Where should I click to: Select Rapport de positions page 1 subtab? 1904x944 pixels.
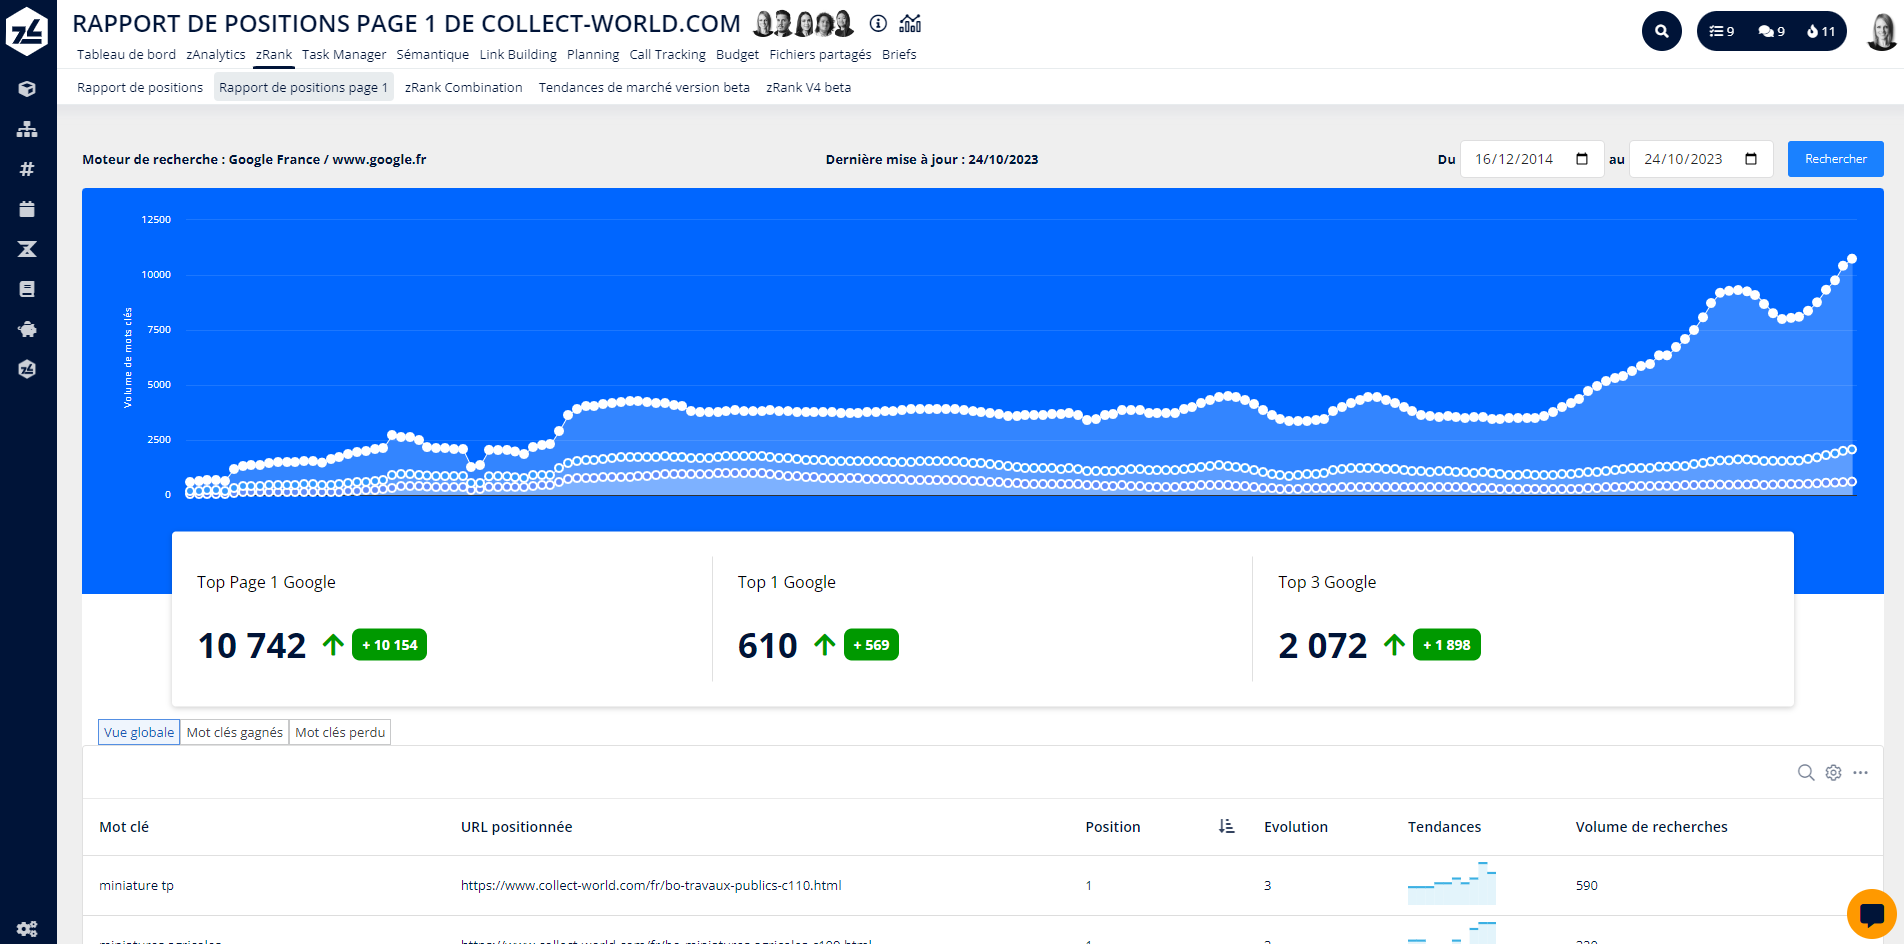click(x=303, y=87)
